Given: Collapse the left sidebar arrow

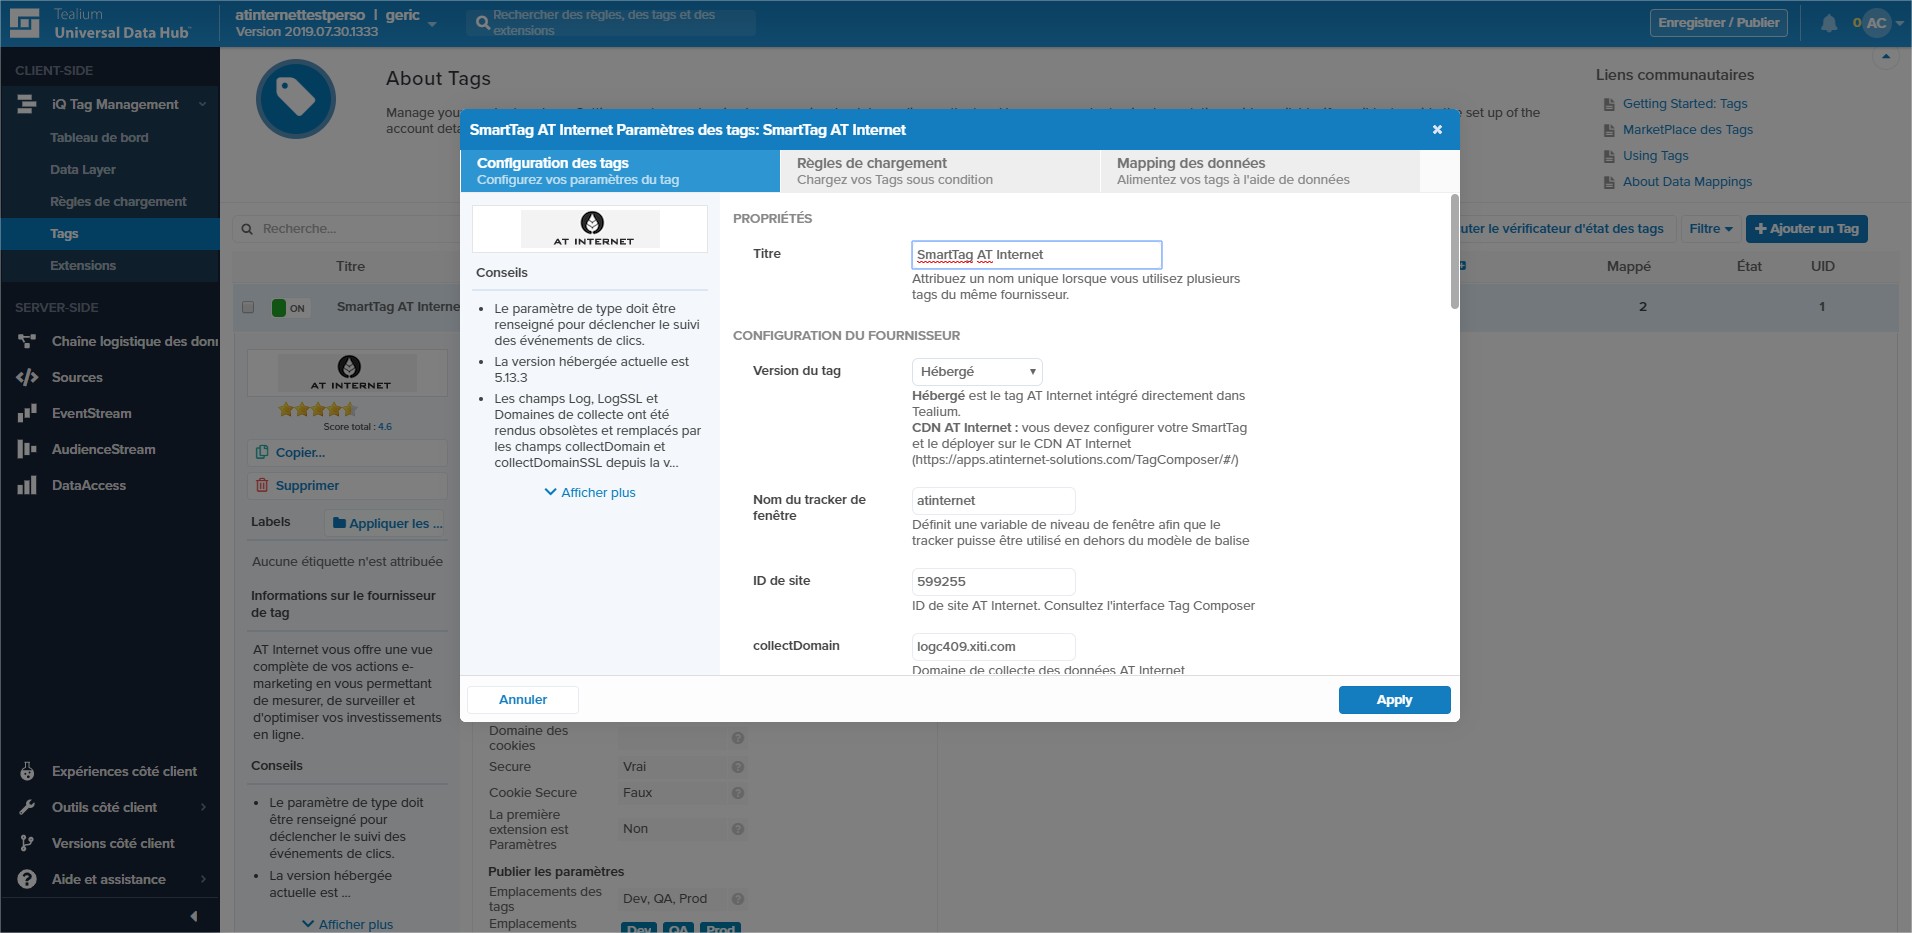Looking at the screenshot, I should 193,915.
